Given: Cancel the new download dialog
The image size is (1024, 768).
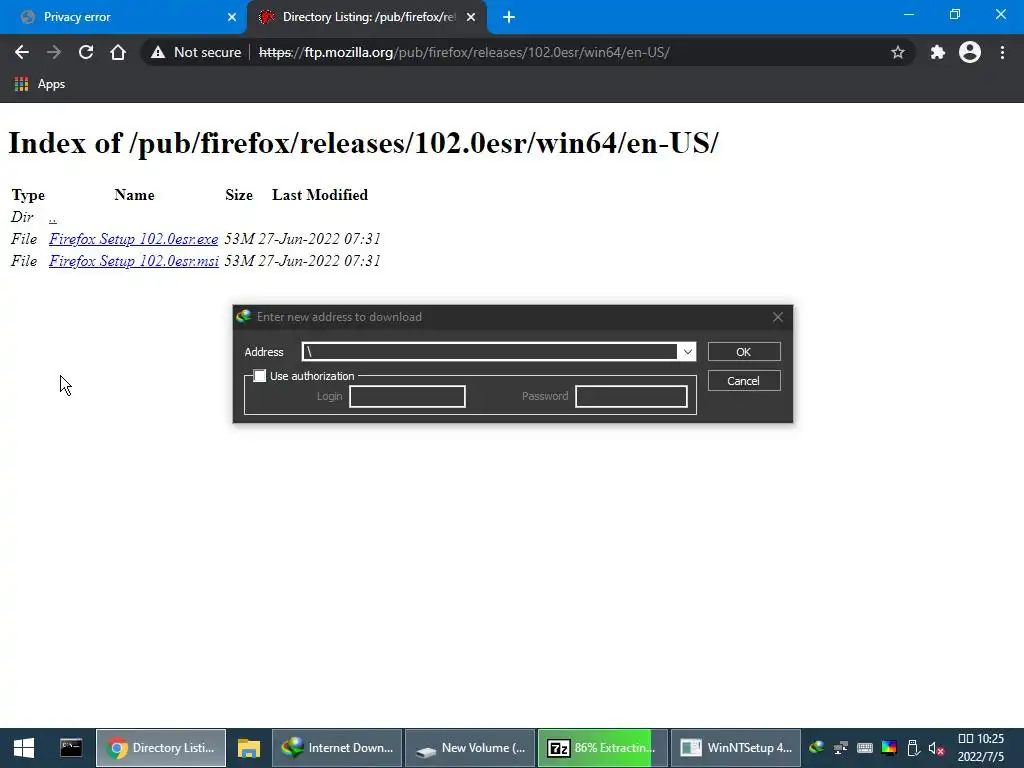Looking at the screenshot, I should pyautogui.click(x=744, y=381).
